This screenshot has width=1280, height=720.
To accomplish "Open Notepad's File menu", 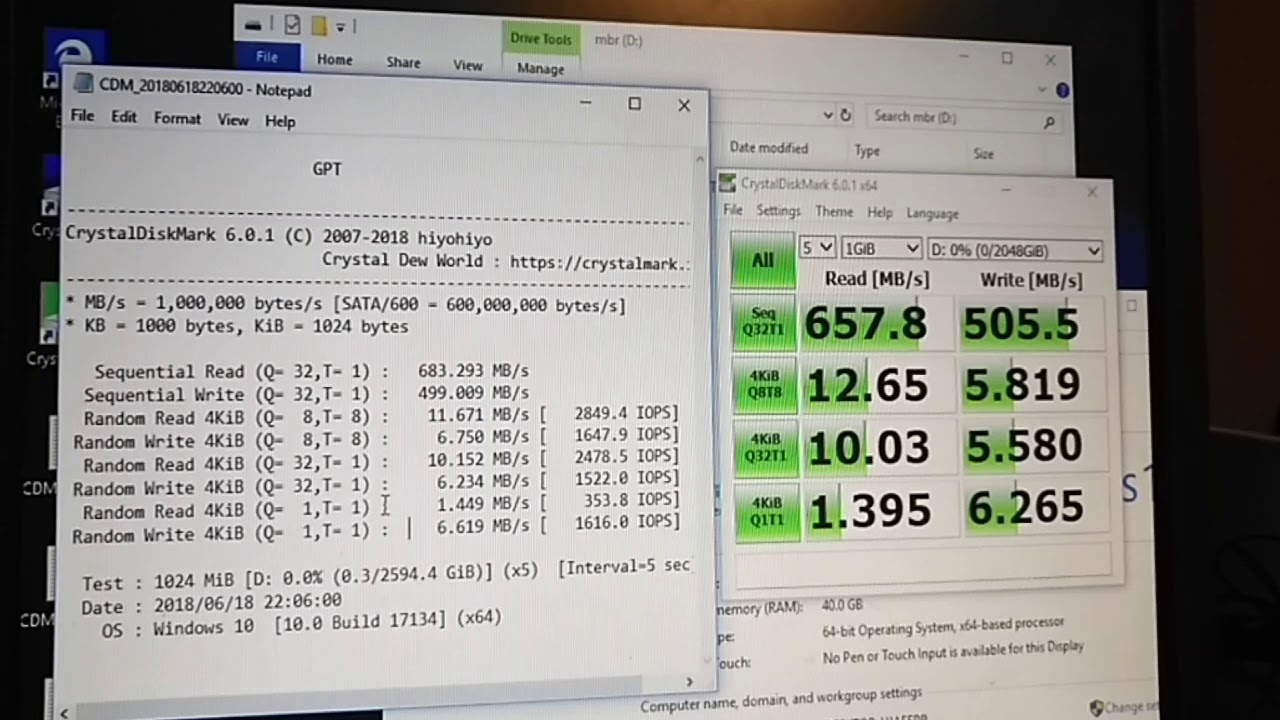I will point(82,116).
